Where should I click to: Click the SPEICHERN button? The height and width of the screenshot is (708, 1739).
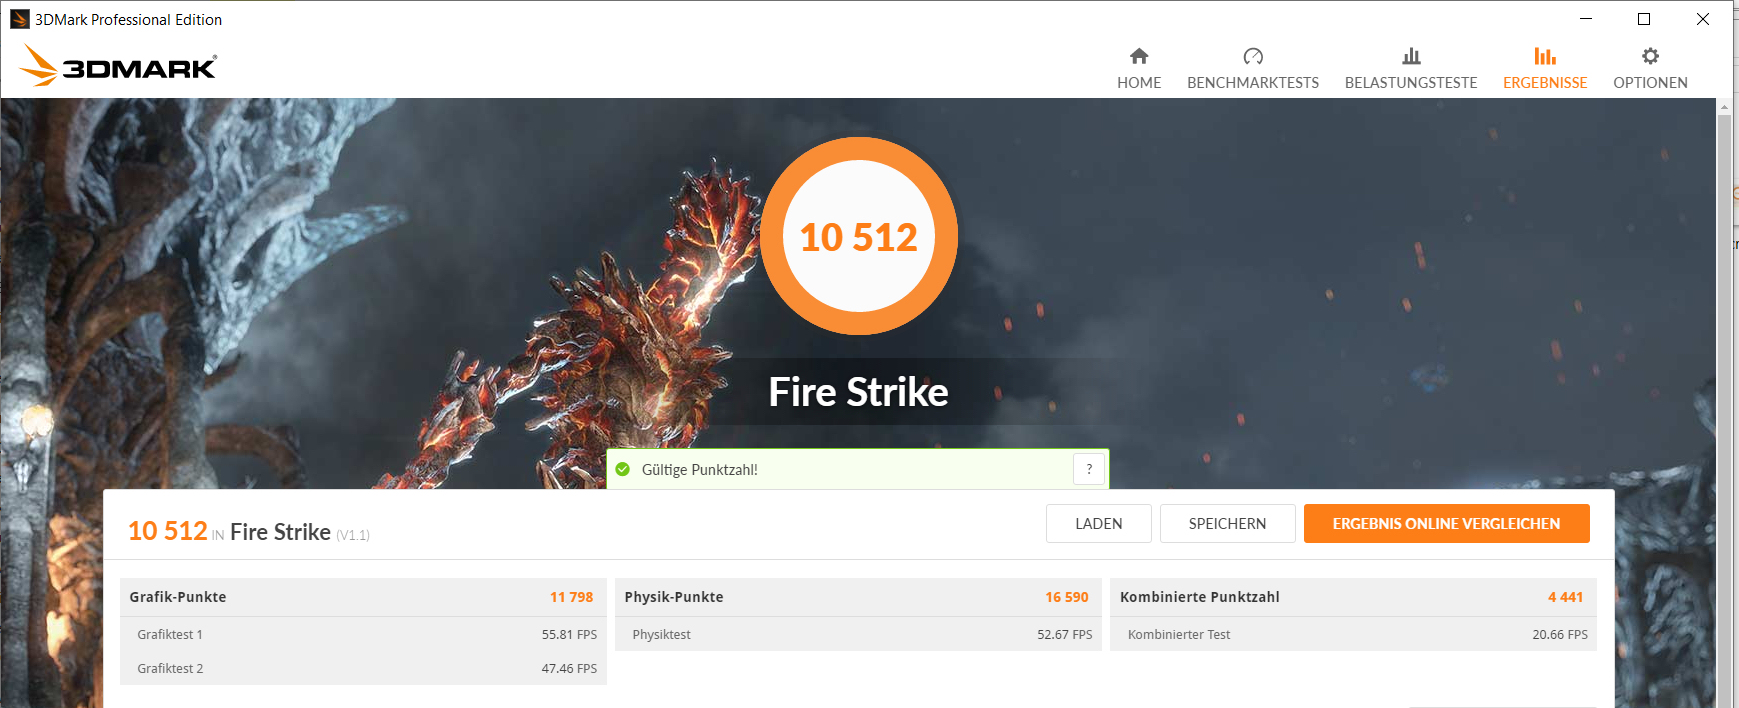click(x=1227, y=523)
